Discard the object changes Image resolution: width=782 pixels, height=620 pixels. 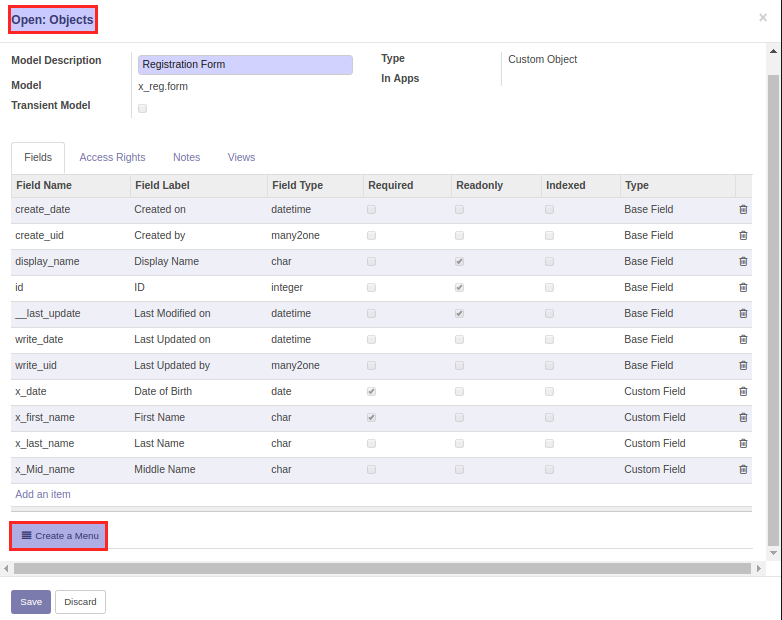(x=80, y=602)
